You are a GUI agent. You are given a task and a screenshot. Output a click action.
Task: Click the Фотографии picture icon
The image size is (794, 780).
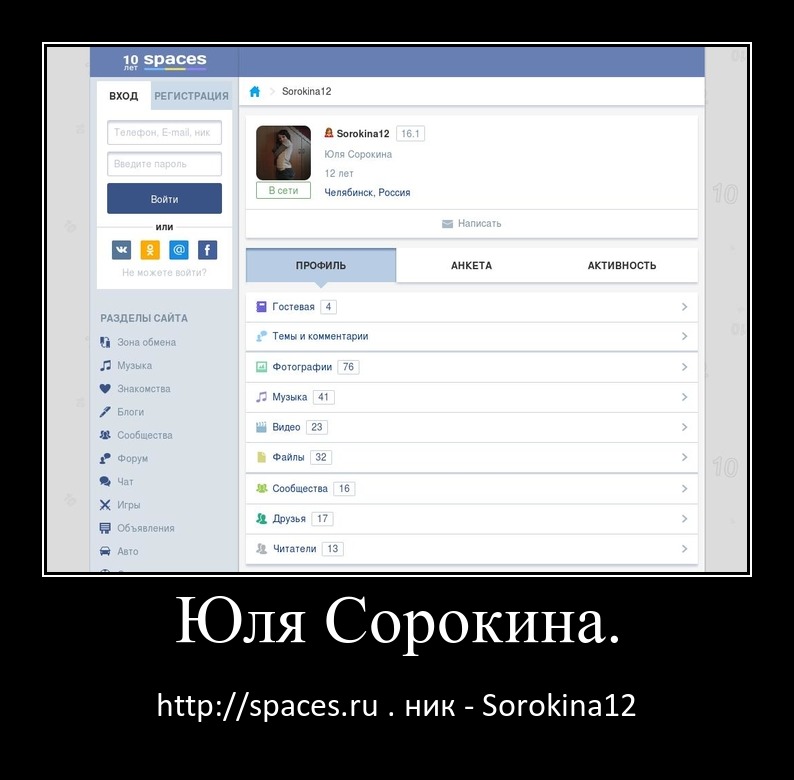261,367
